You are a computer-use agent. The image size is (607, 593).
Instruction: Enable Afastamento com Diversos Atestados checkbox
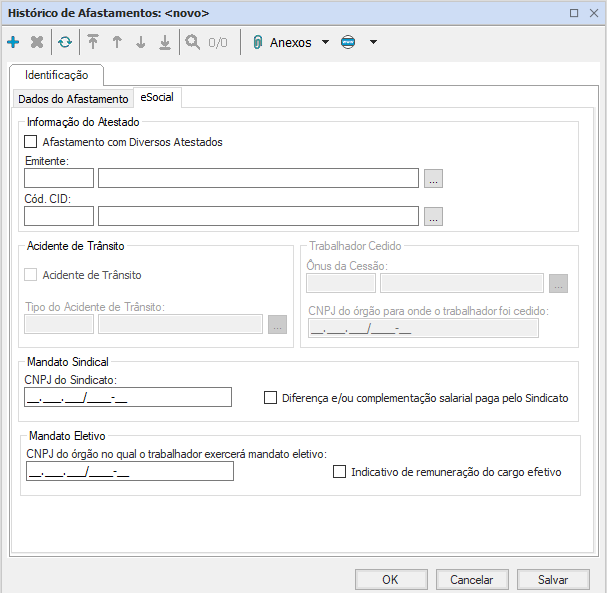pyautogui.click(x=31, y=142)
